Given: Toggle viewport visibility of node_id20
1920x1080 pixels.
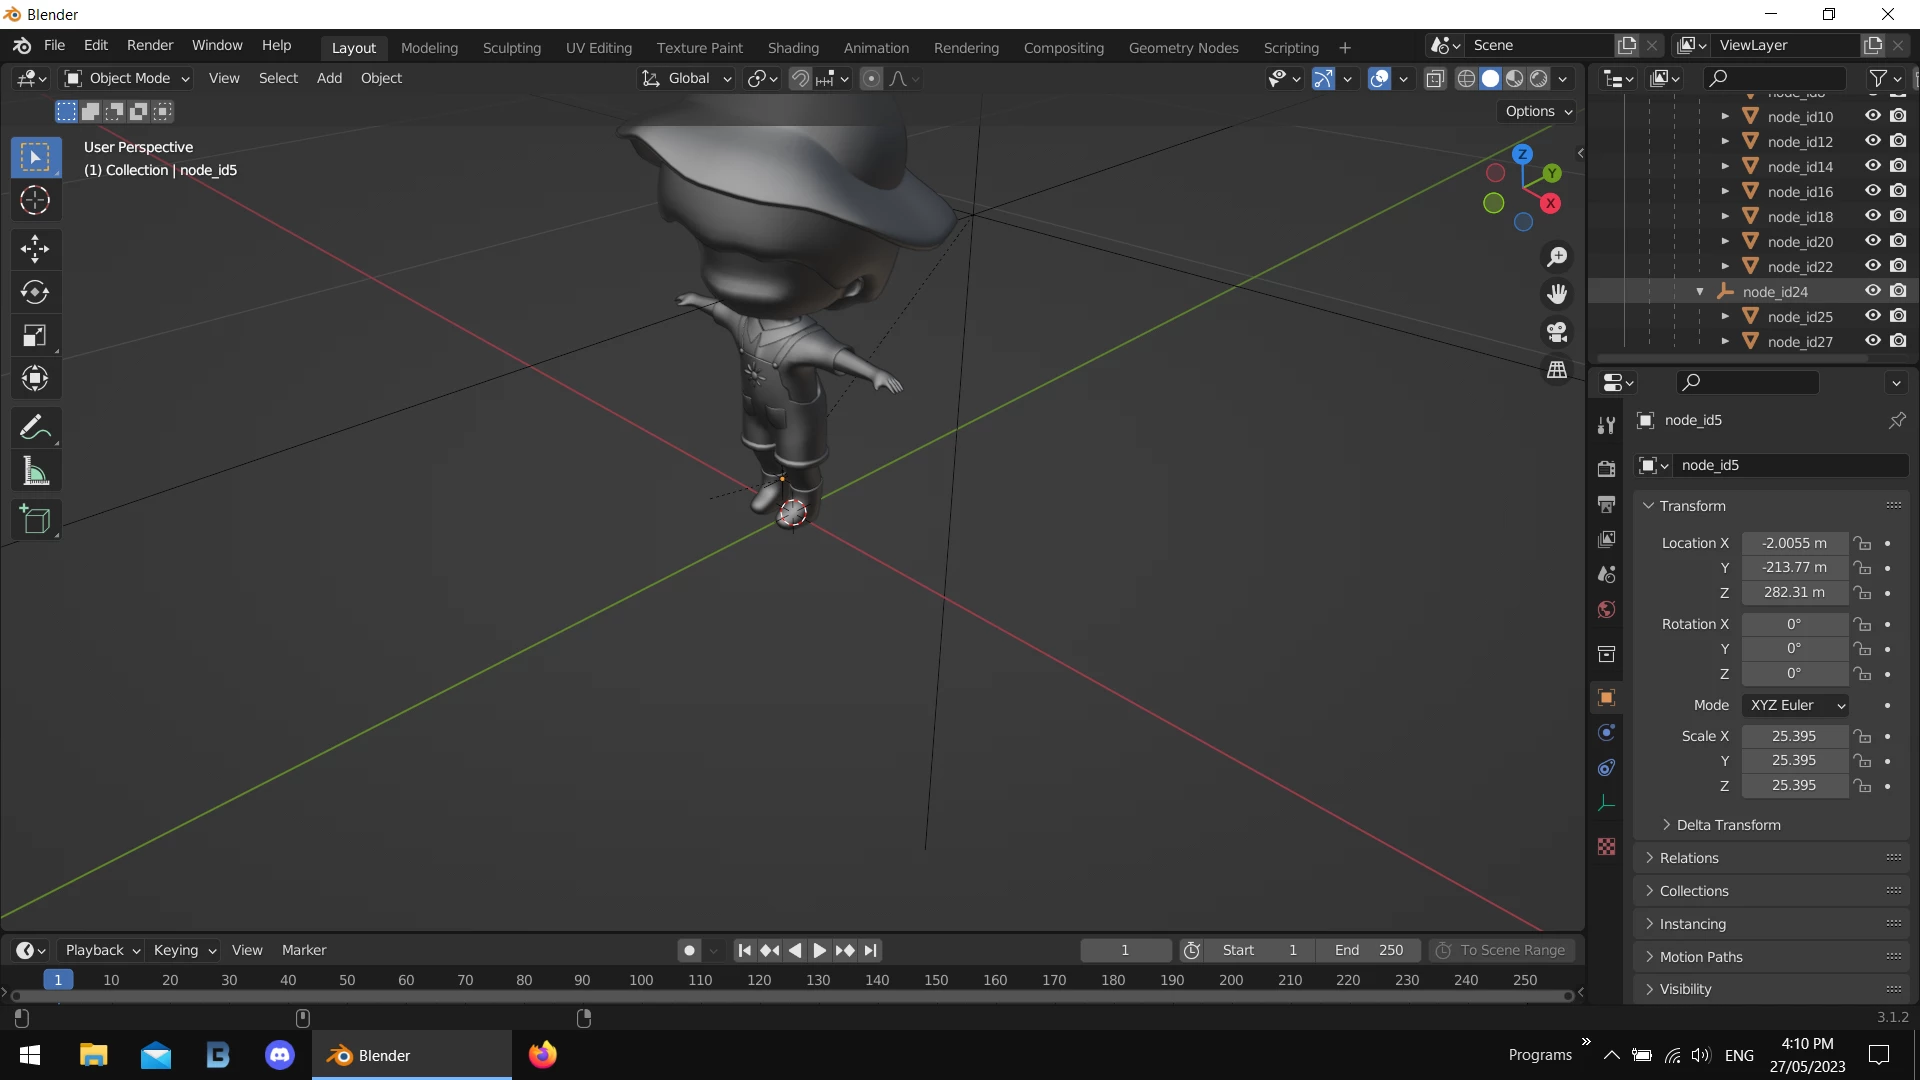Looking at the screenshot, I should pos(1873,241).
